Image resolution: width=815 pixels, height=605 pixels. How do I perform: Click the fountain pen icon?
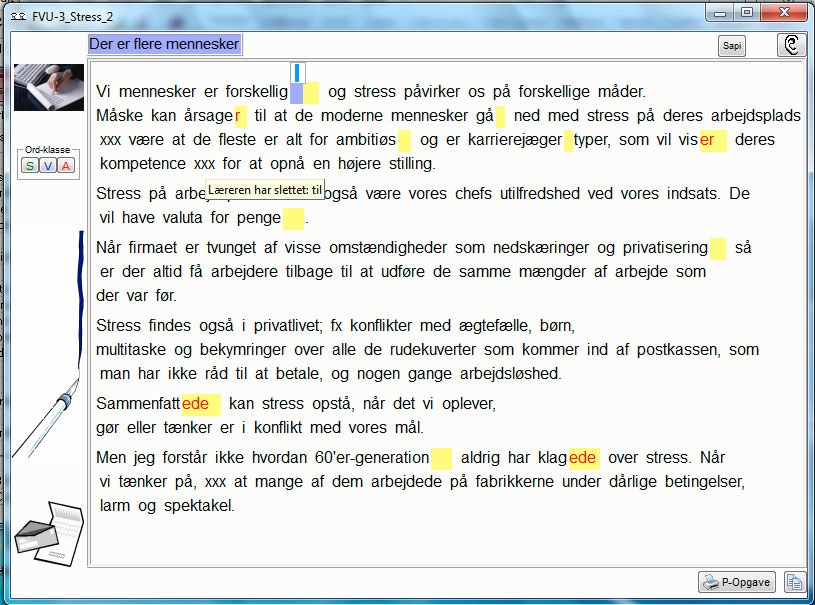click(x=49, y=346)
